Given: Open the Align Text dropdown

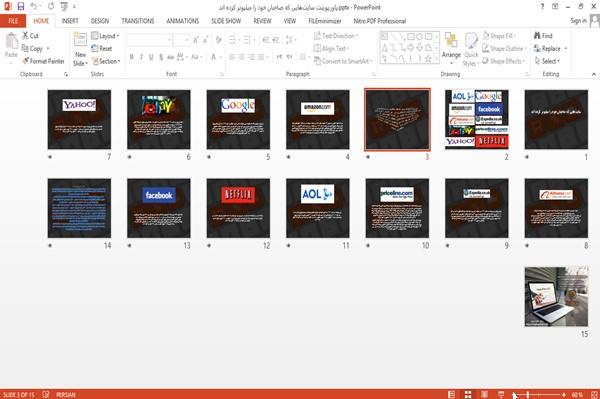Looking at the screenshot, I should pyautogui.click(x=331, y=48).
